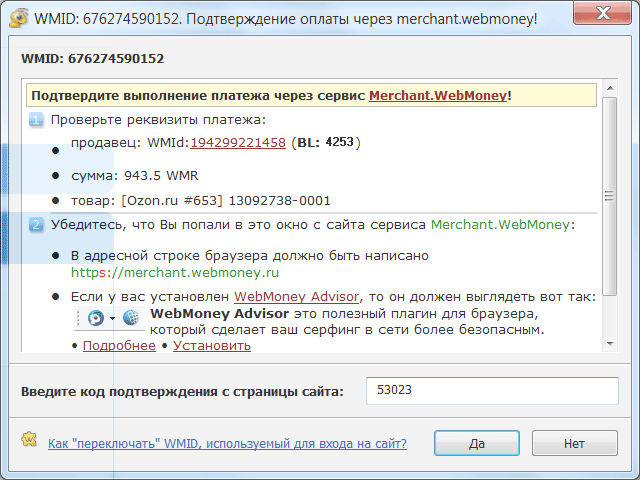Click the step 2 number icon
This screenshot has width=640, height=480.
tap(36, 225)
